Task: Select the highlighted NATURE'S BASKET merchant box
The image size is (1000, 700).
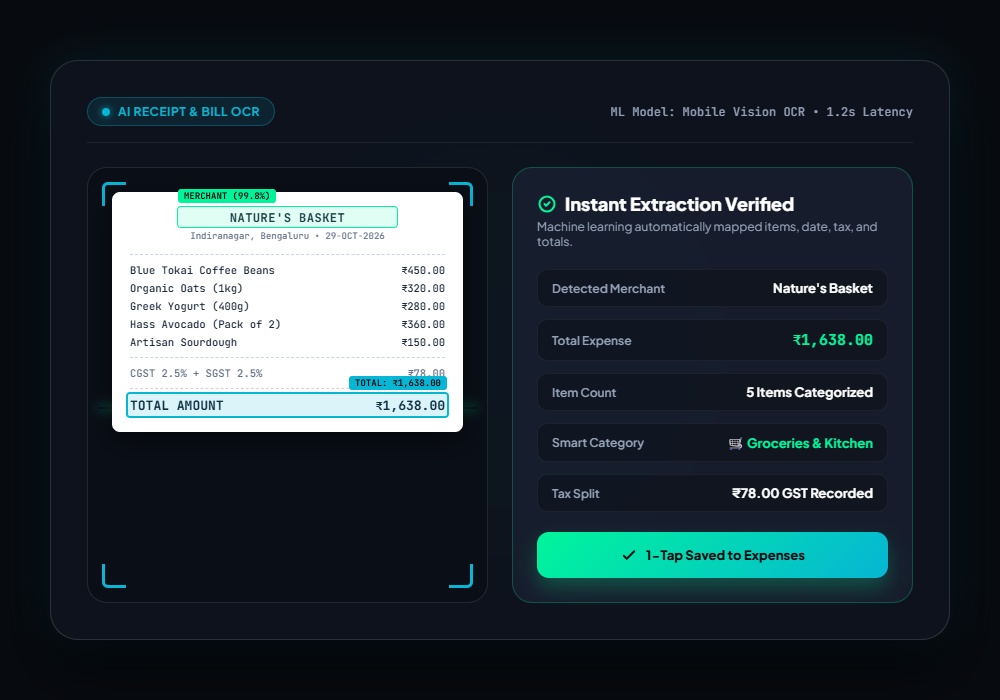Action: click(x=287, y=217)
